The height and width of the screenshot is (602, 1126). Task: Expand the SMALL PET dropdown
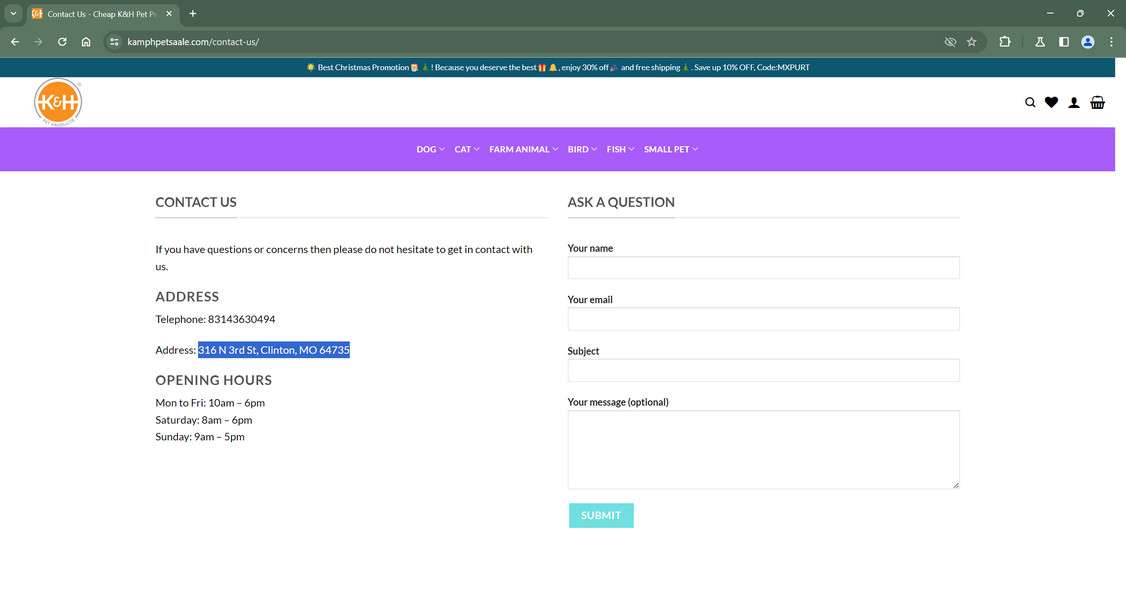point(668,148)
